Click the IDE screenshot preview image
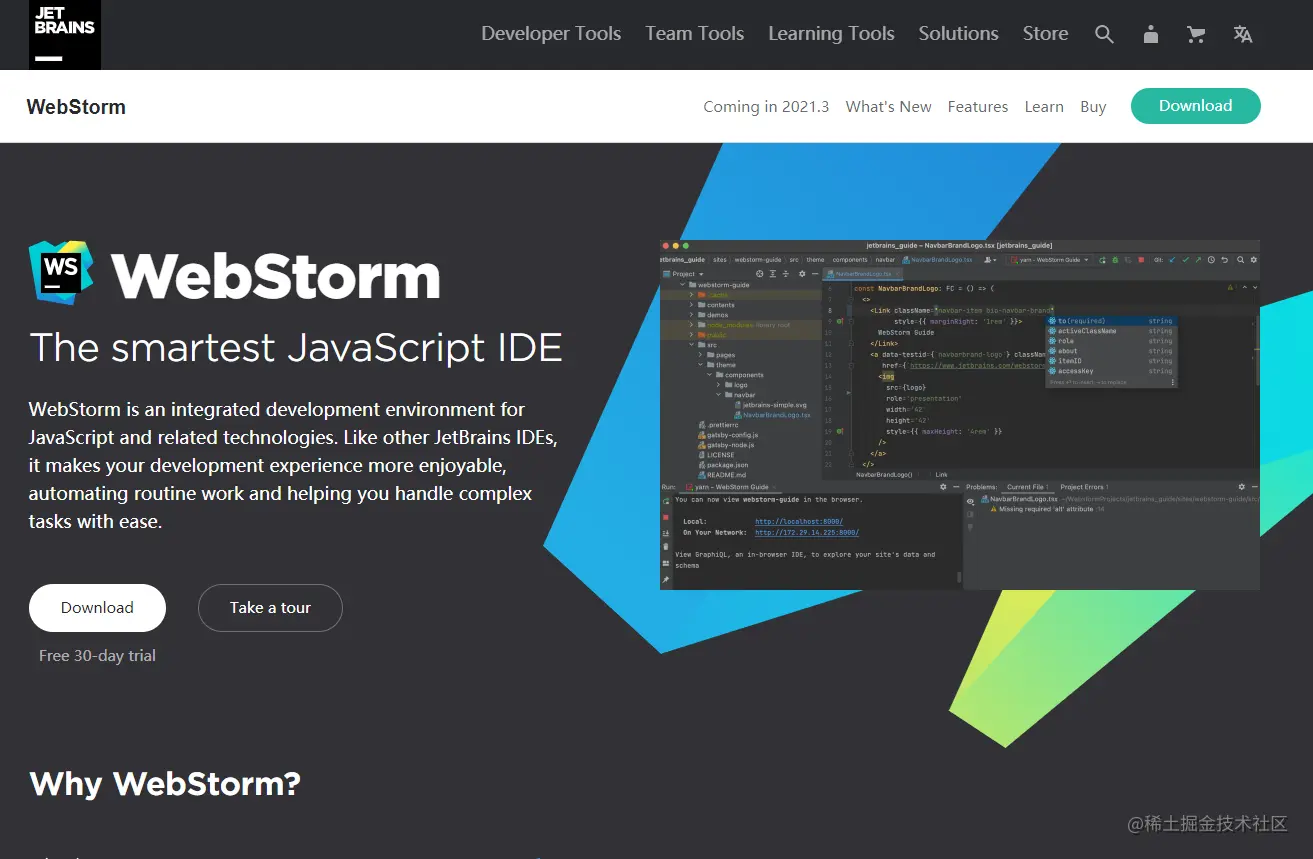Screen dimensions: 1313x859 [960, 415]
